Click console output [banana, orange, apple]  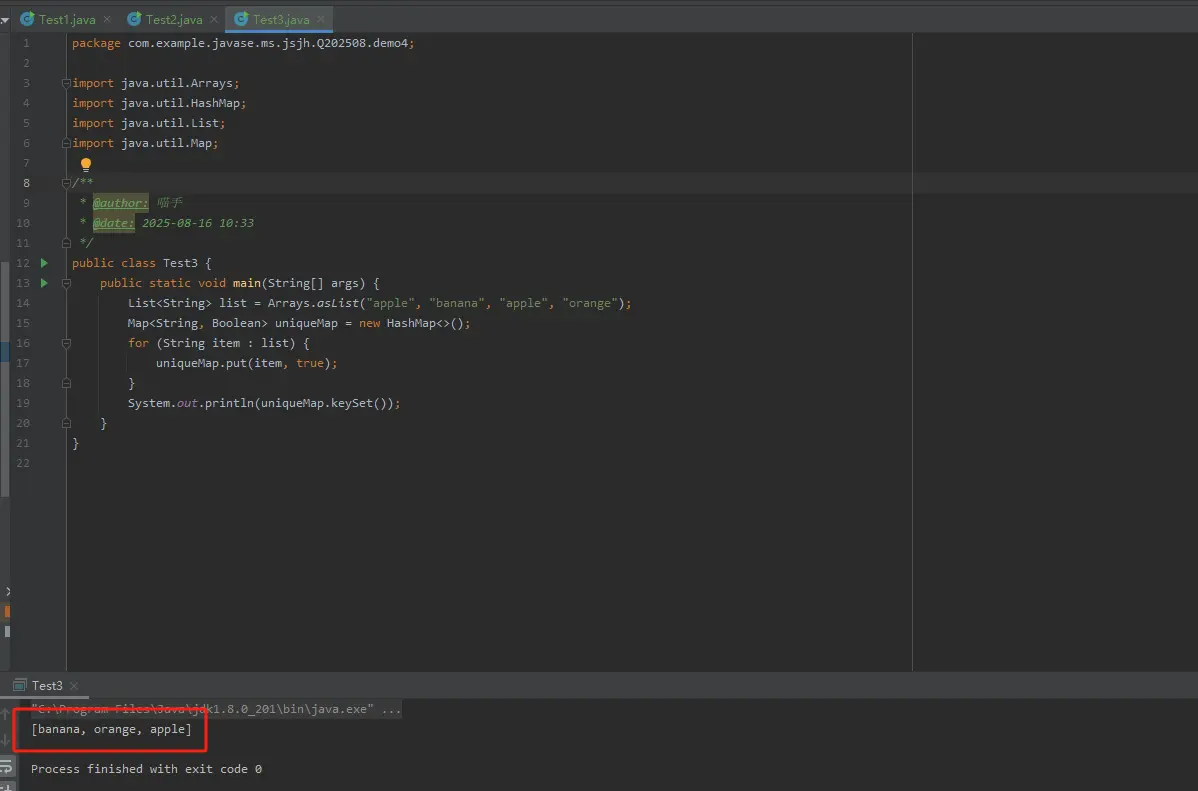(x=112, y=729)
